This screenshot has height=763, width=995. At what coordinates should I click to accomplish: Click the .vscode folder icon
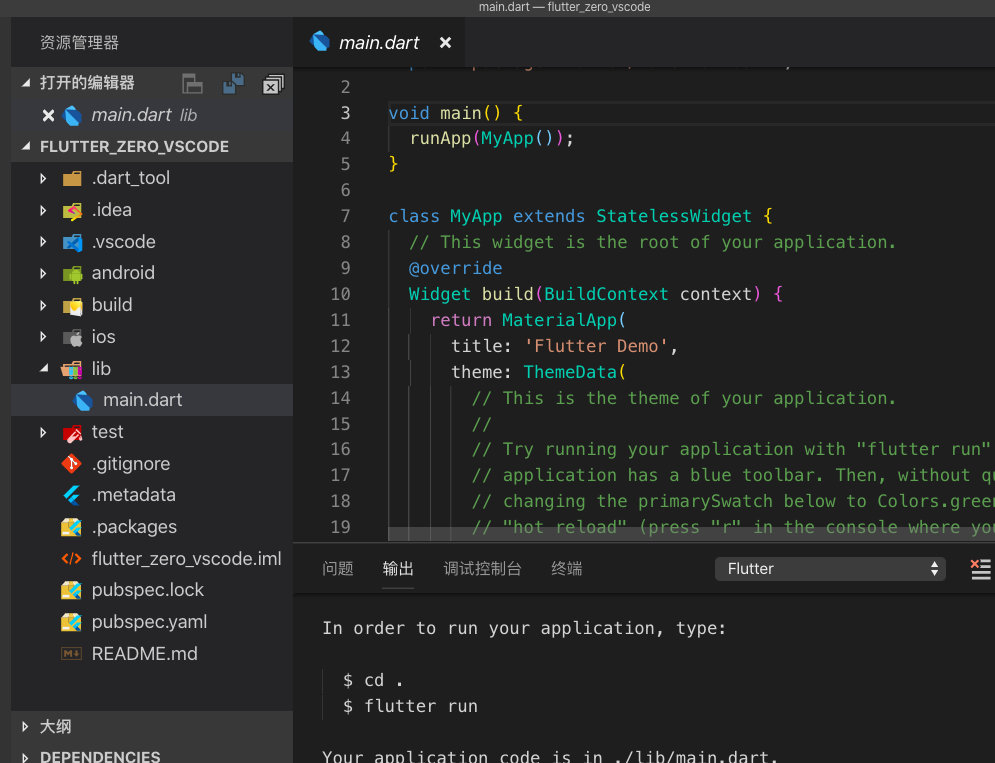point(72,242)
